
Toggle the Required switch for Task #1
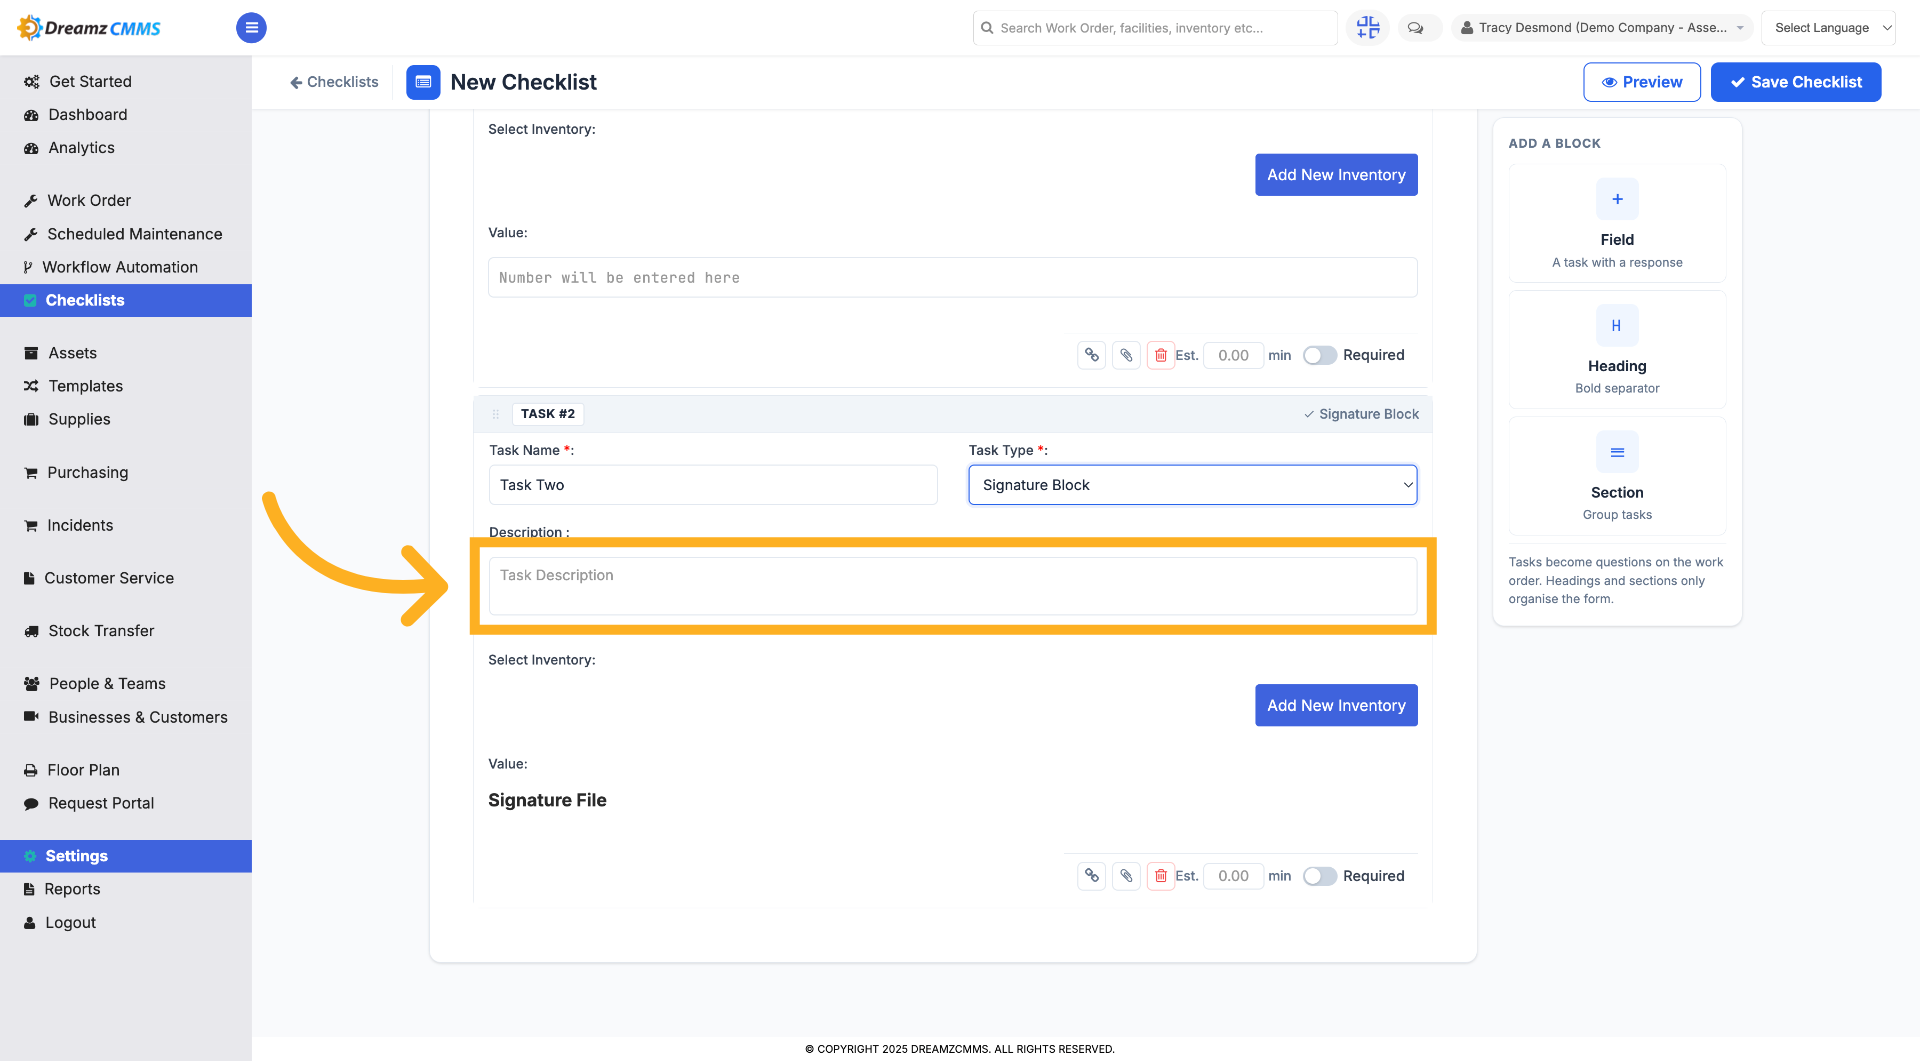click(1319, 355)
